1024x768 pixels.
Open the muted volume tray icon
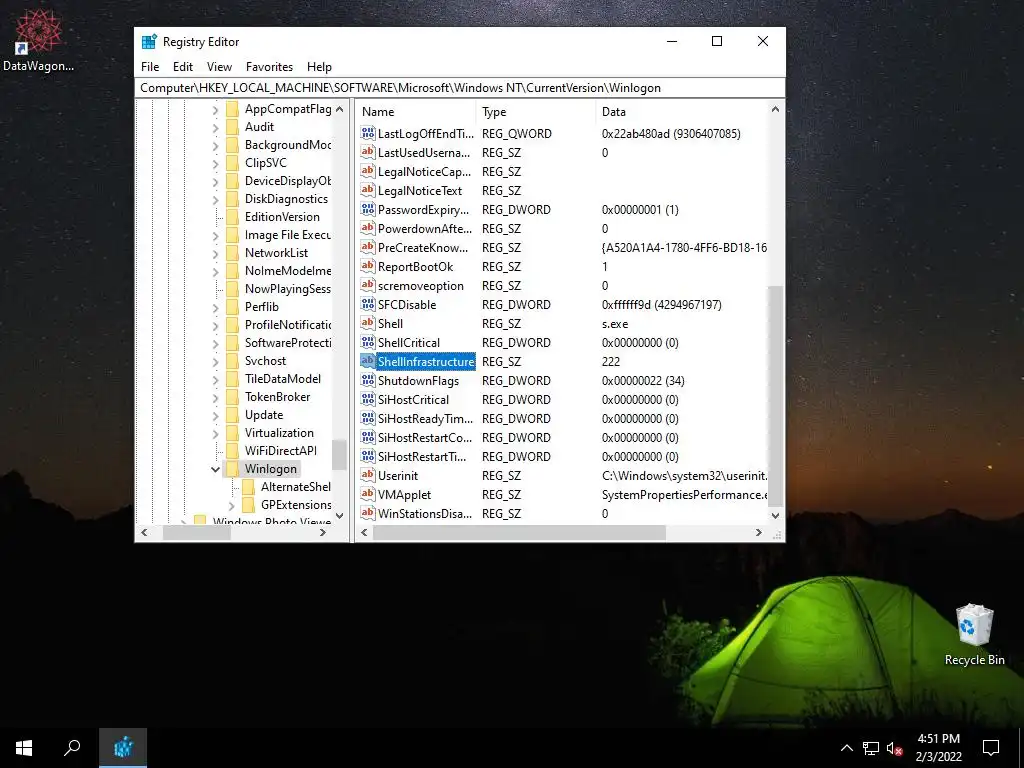point(894,748)
